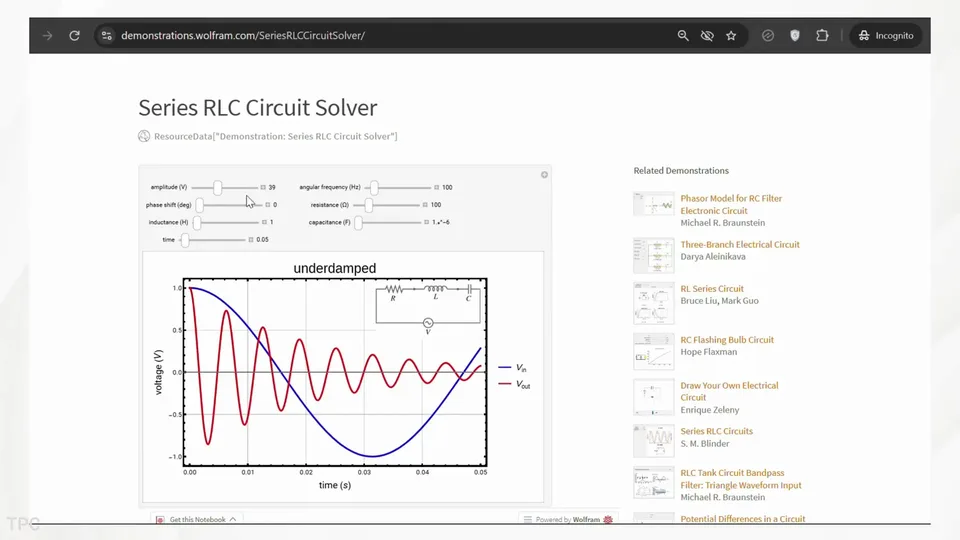Click the phase shift (deg) slider handle
This screenshot has width=960, height=540.
pyautogui.click(x=200, y=204)
